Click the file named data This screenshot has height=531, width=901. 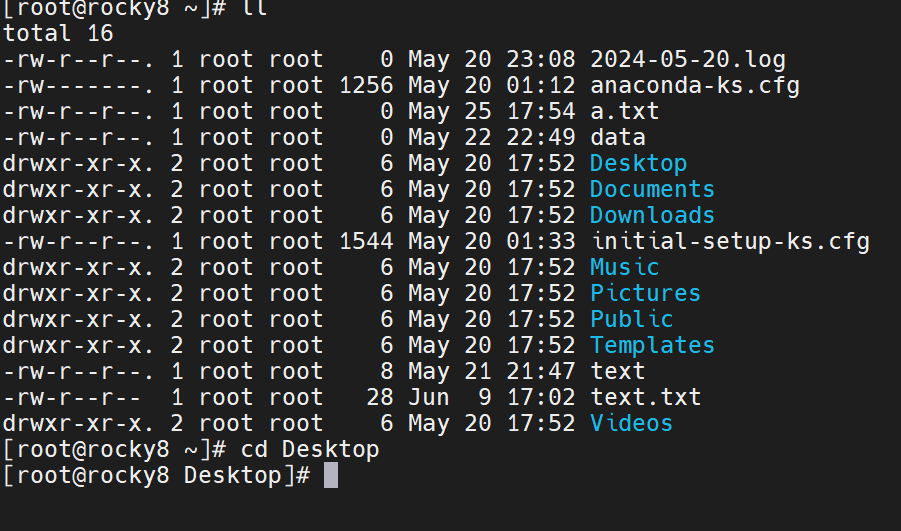618,137
